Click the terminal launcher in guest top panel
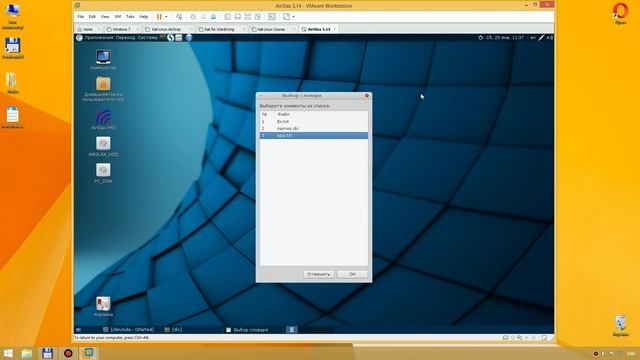Image resolution: width=640 pixels, height=360 pixels. pyautogui.click(x=162, y=38)
